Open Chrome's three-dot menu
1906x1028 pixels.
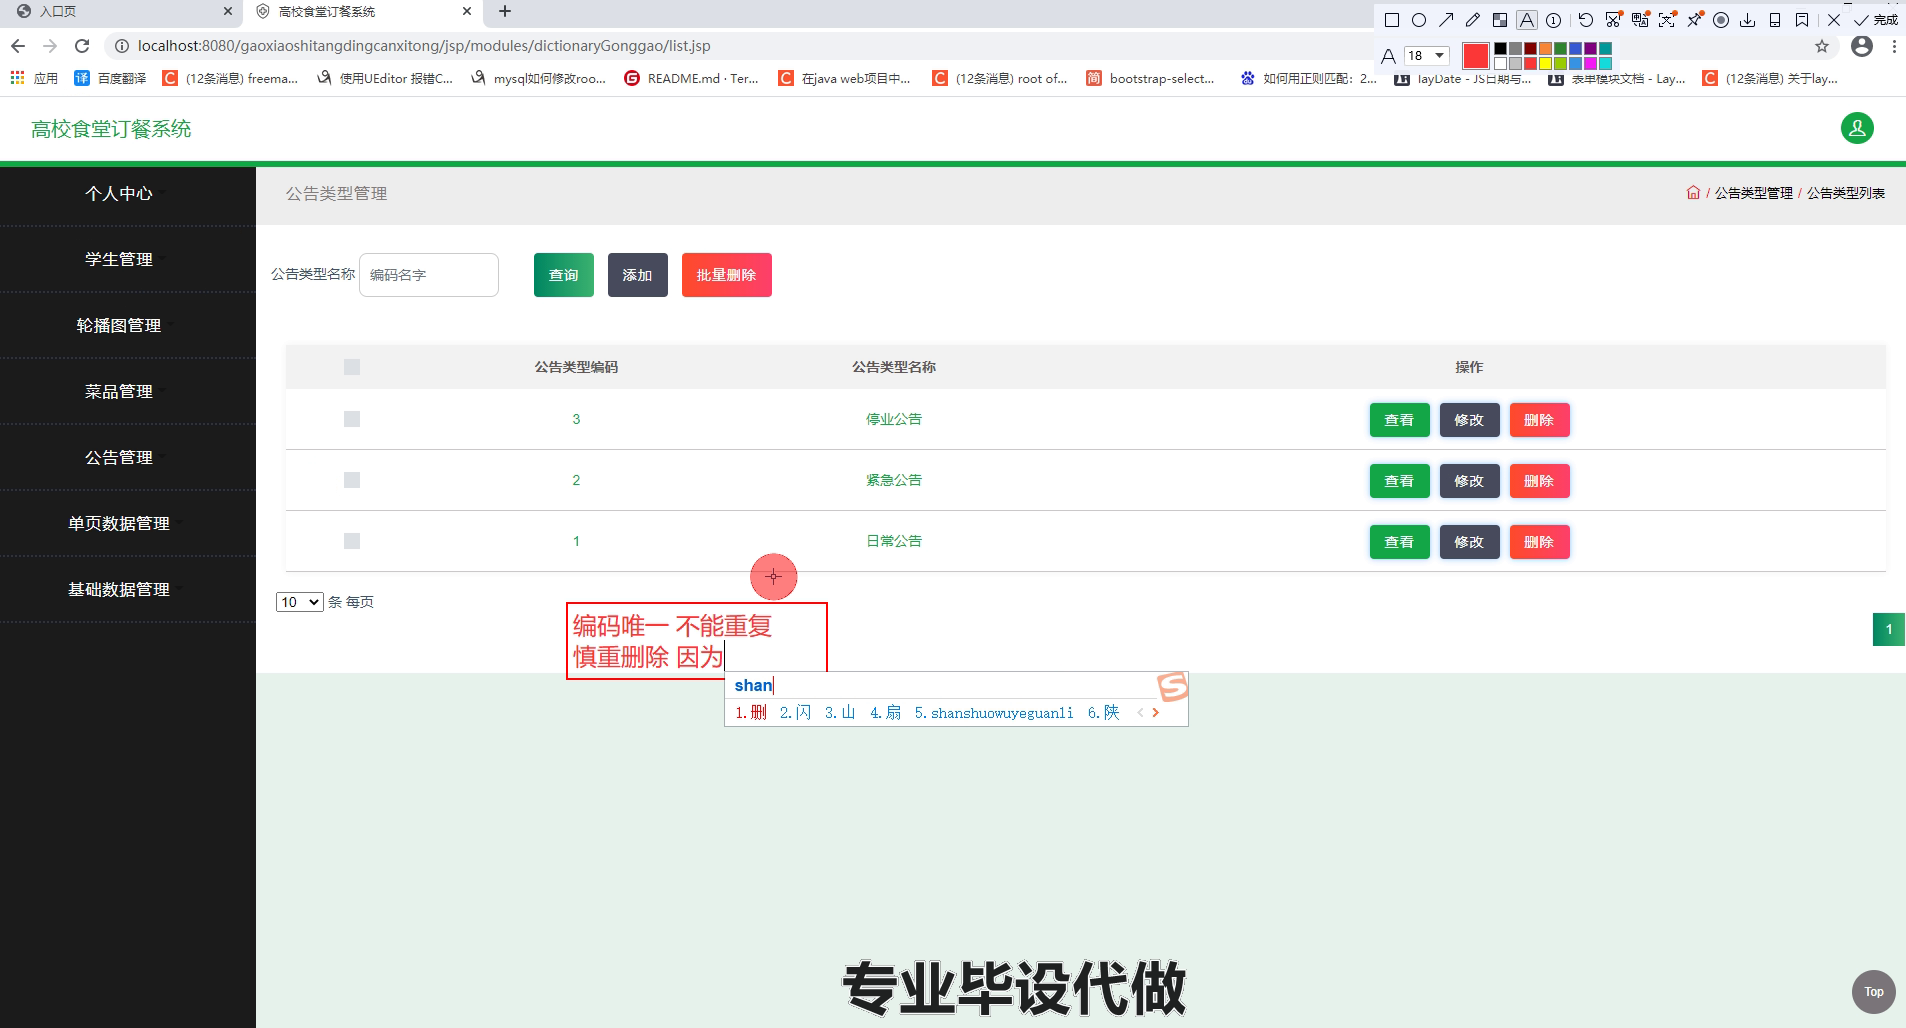coord(1894,46)
